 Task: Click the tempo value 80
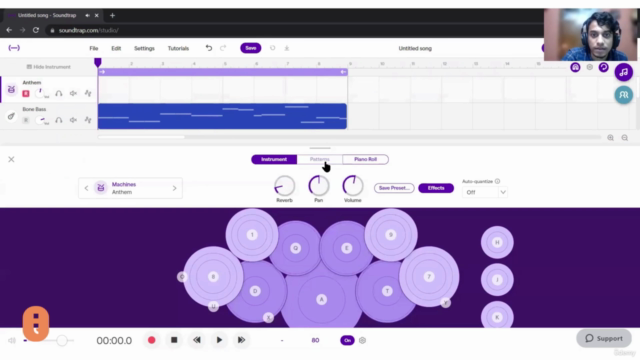[315, 340]
